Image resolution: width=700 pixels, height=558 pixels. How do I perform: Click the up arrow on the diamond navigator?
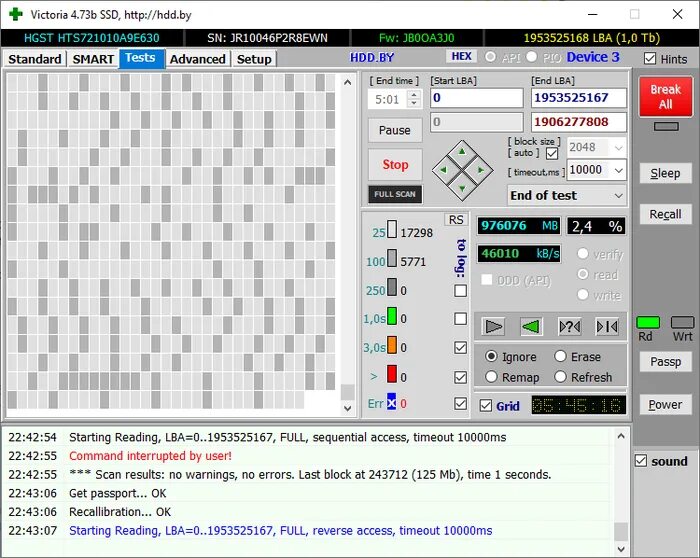click(462, 152)
